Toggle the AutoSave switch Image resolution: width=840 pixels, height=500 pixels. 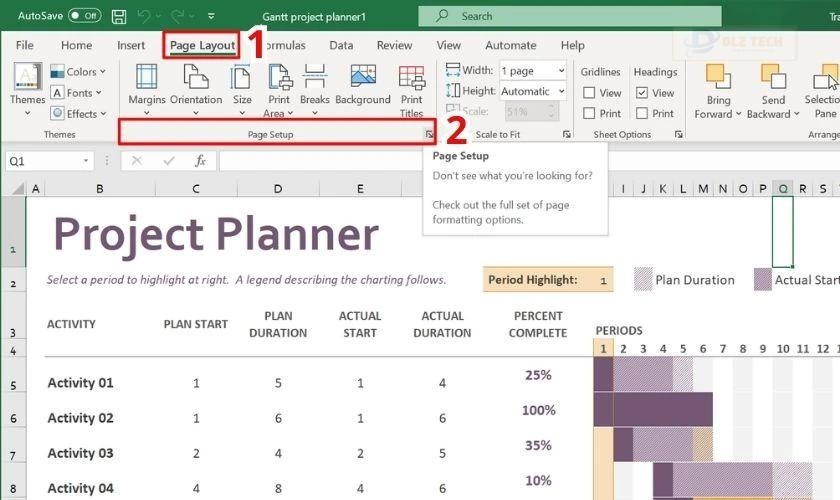[x=85, y=16]
